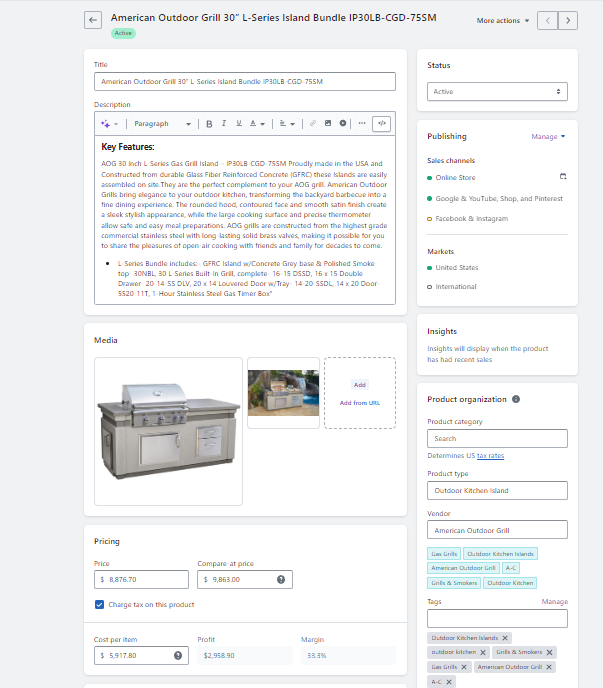Select the Grills & Smokers suggested chip
The height and width of the screenshot is (688, 603).
(x=454, y=583)
